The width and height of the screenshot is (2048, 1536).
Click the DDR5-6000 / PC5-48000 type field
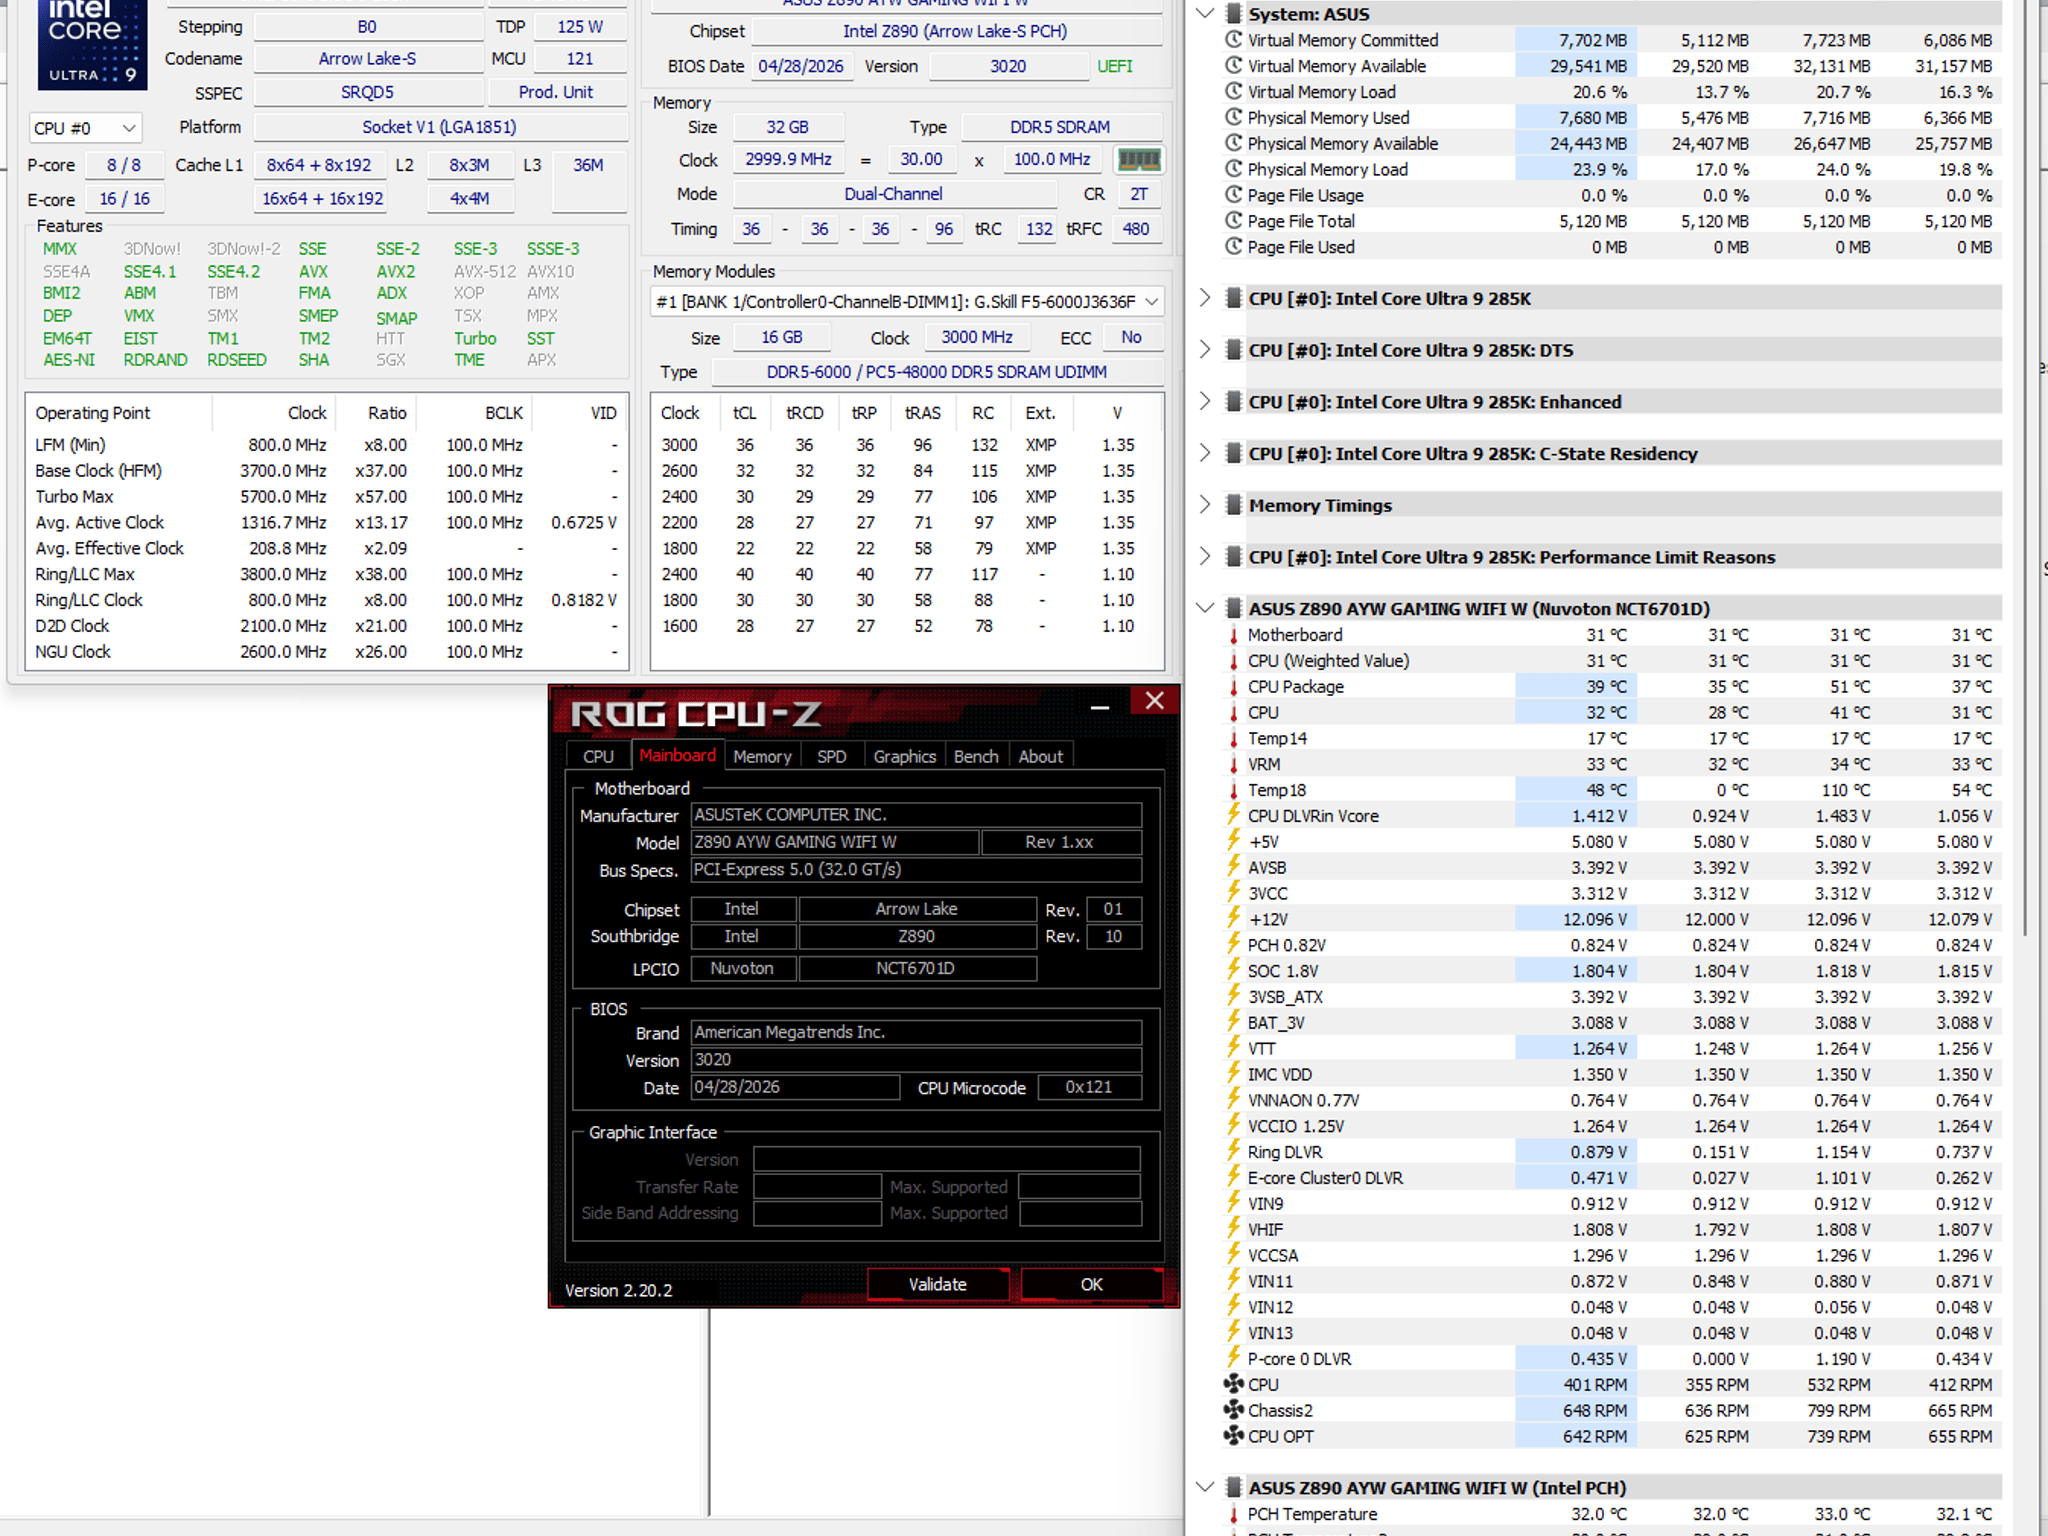pos(936,372)
